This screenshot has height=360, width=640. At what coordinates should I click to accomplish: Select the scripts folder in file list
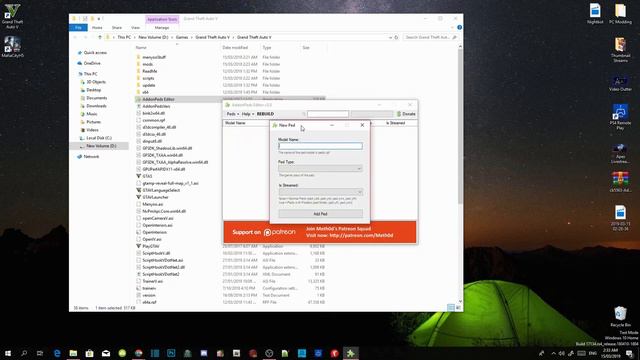tap(148, 78)
